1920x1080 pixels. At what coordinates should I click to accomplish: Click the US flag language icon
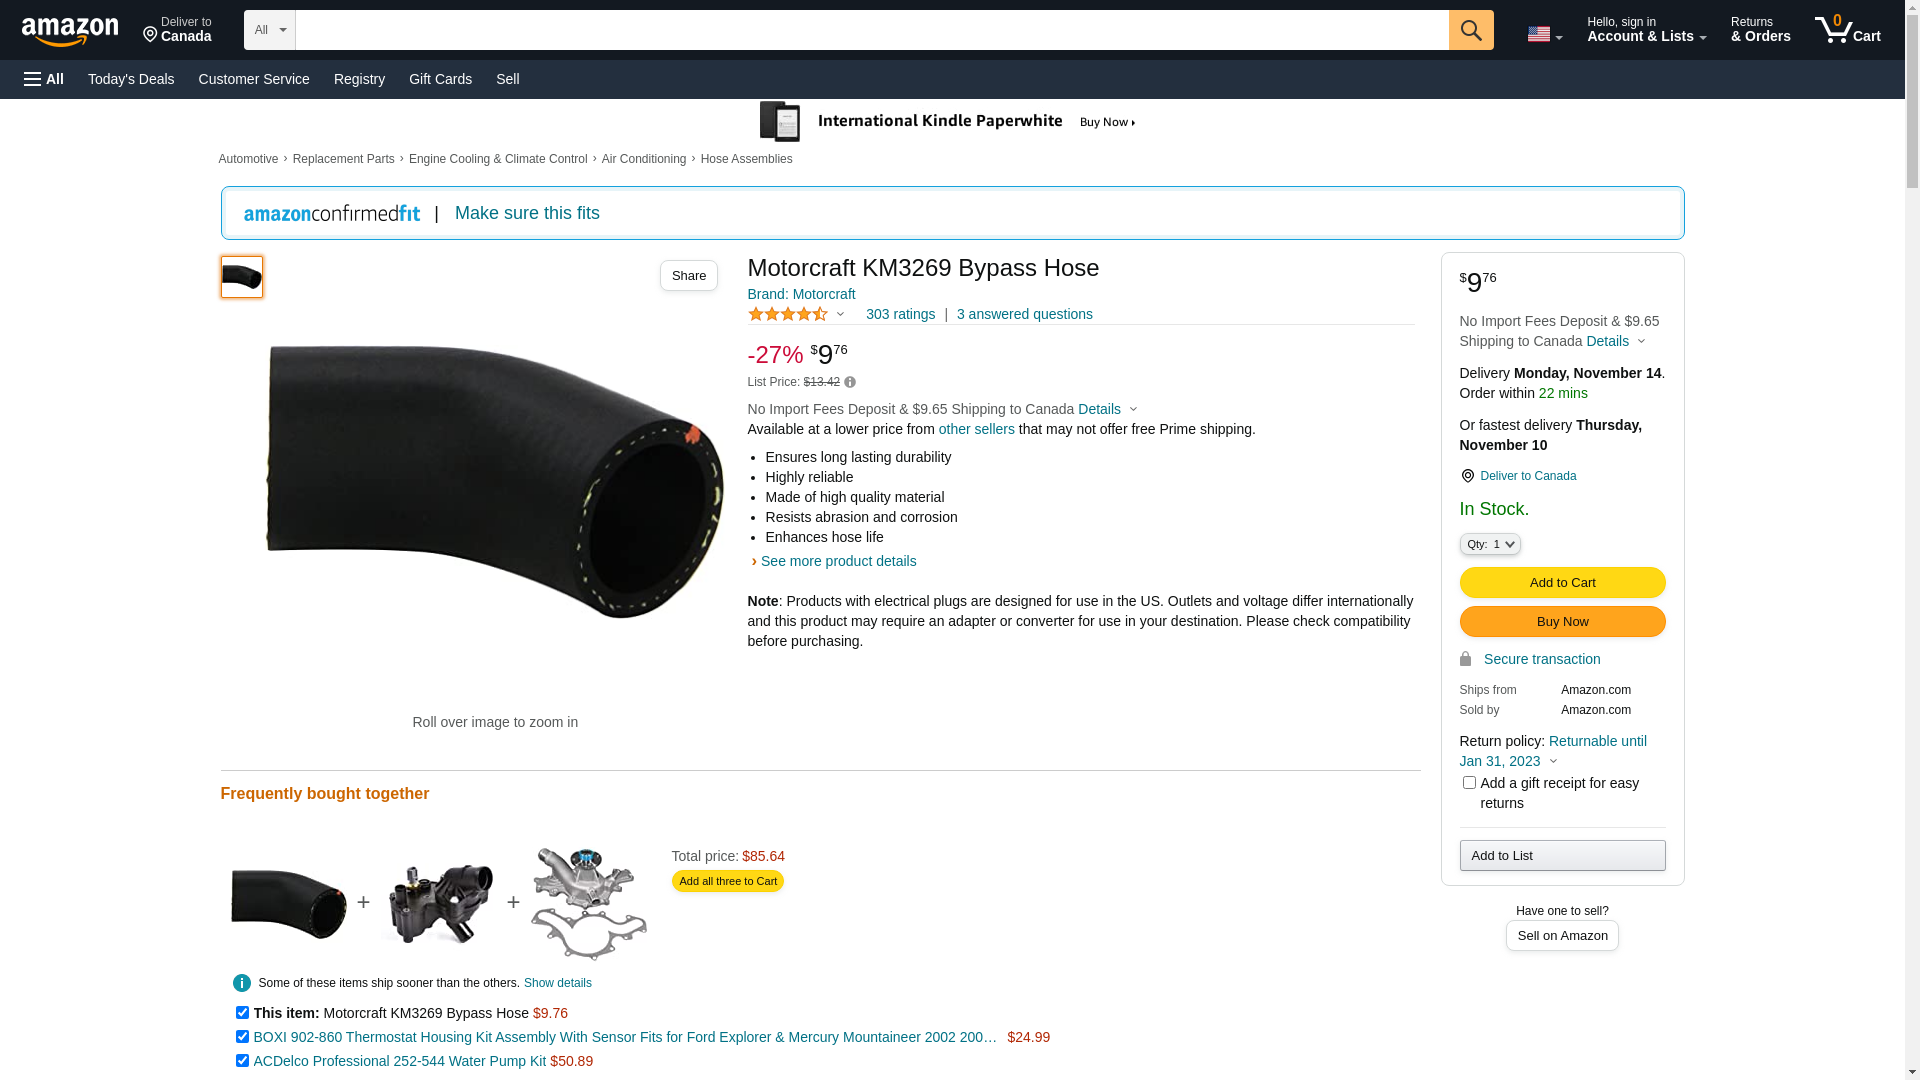1543,34
